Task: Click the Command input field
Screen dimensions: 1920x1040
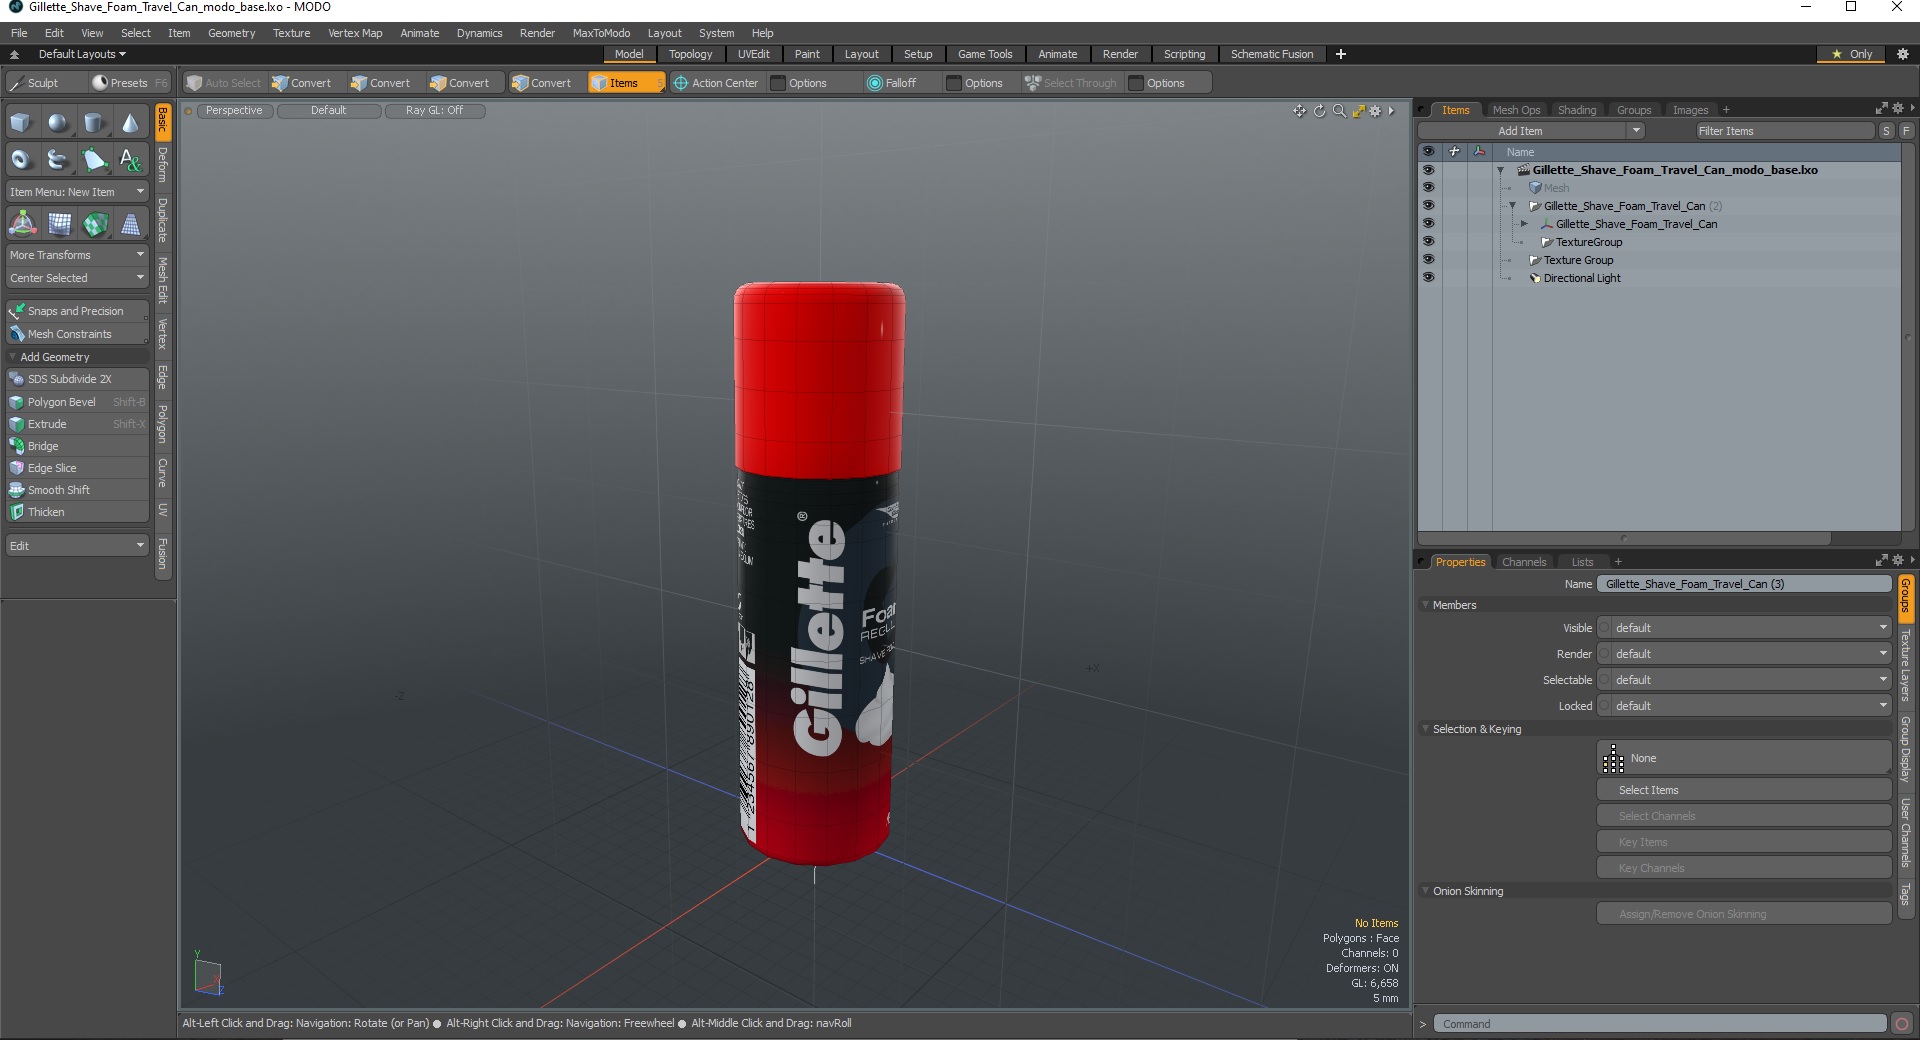Action: (x=1661, y=1024)
